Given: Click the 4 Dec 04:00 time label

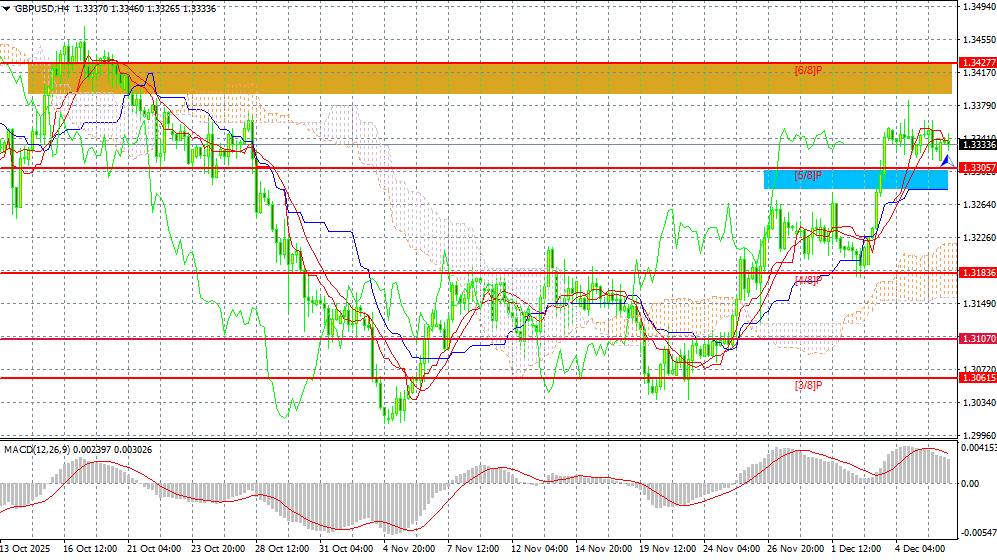Looking at the screenshot, I should (920, 549).
